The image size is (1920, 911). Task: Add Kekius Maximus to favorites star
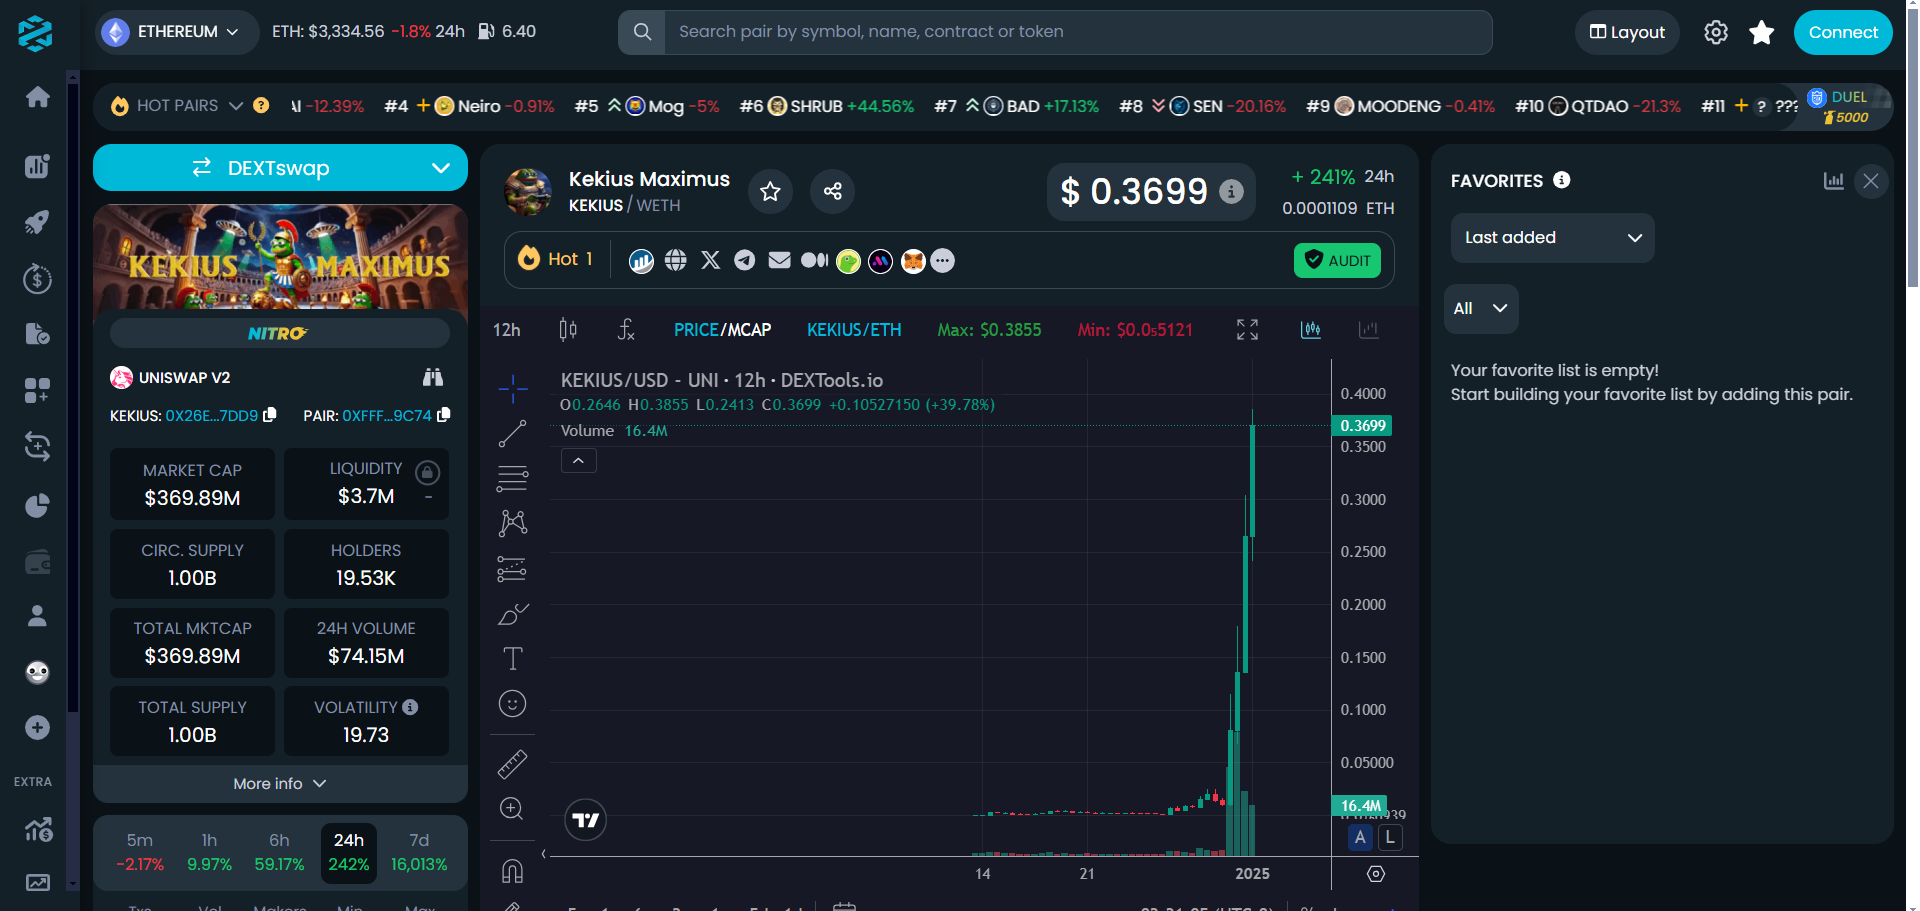coord(770,191)
